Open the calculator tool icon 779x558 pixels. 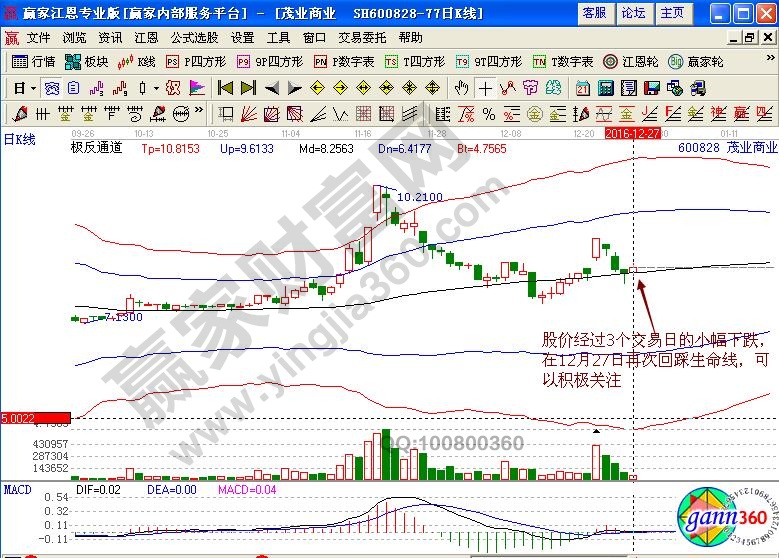coord(605,87)
